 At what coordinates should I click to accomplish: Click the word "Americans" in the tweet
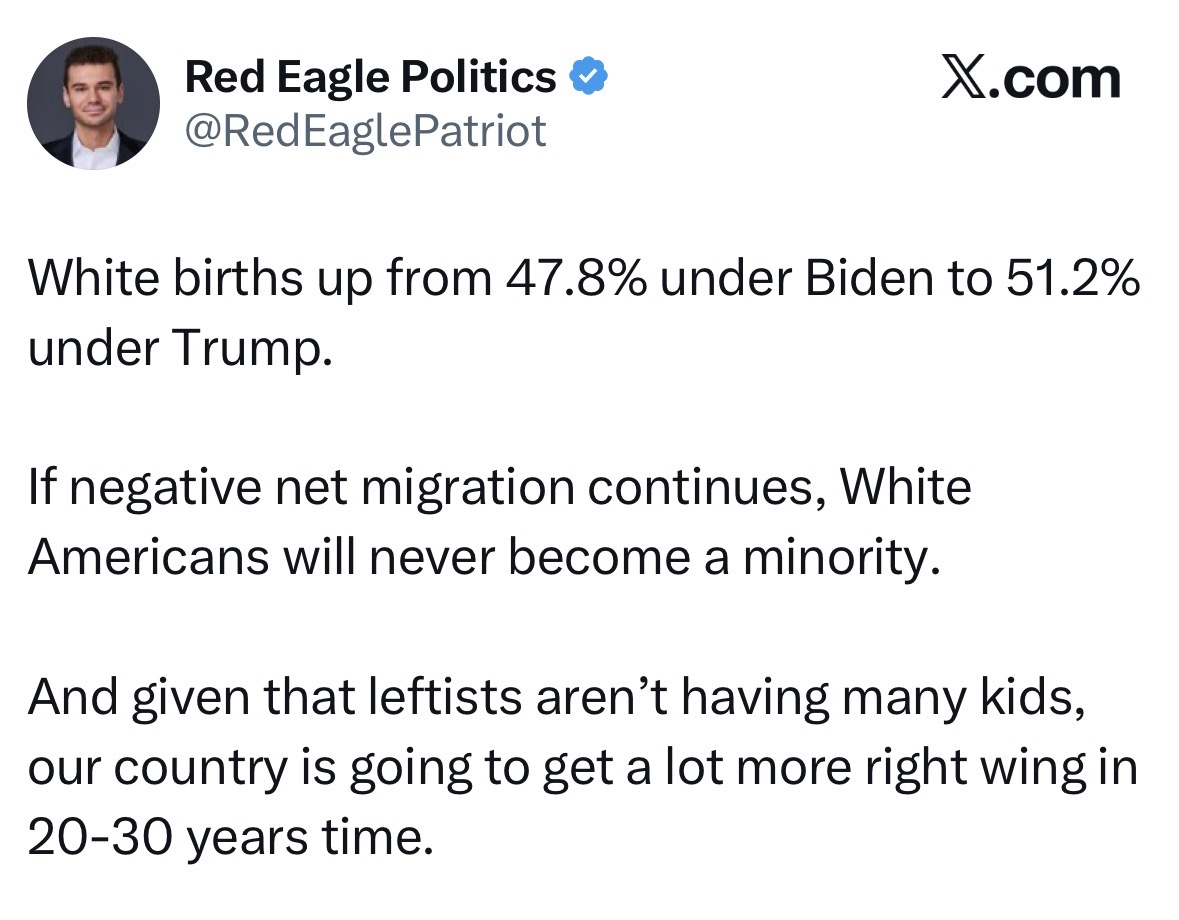tap(148, 558)
